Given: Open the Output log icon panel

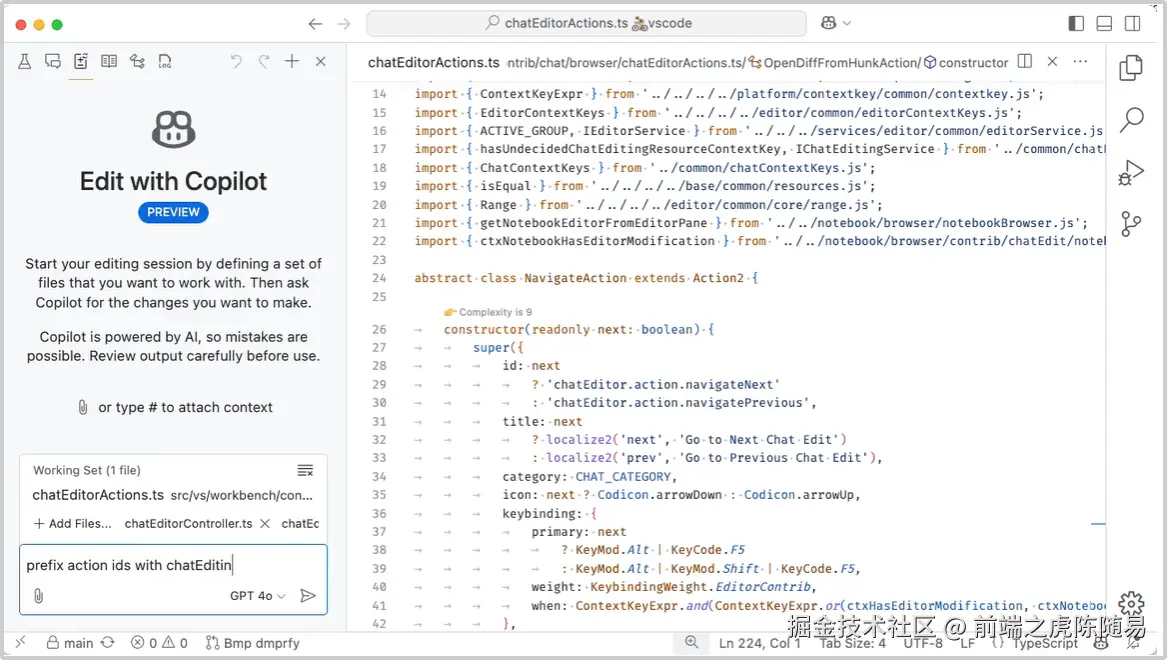Looking at the screenshot, I should (165, 62).
